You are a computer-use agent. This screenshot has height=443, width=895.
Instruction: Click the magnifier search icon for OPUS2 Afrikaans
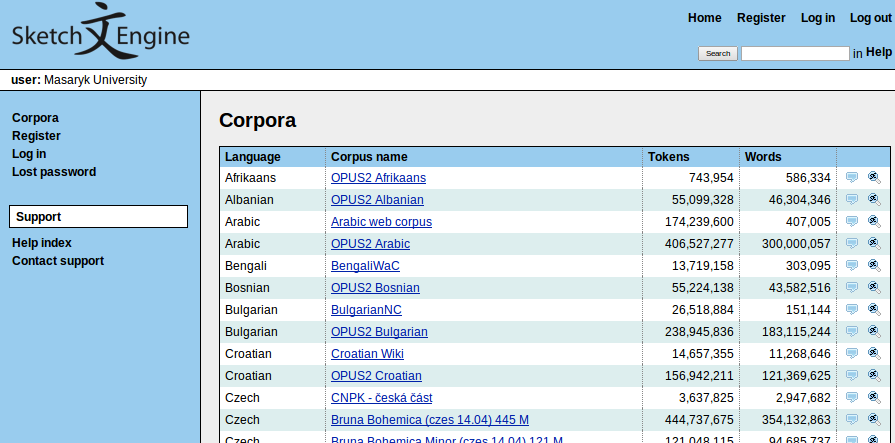874,178
